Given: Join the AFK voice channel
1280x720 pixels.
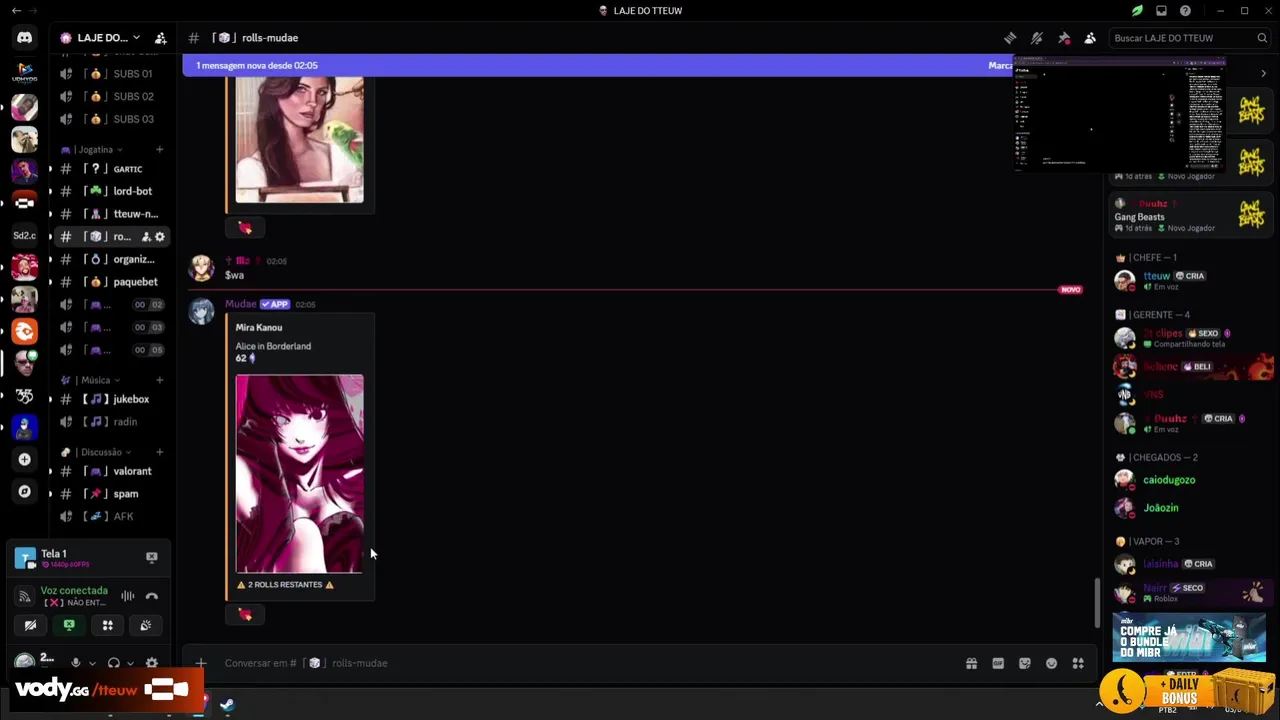Looking at the screenshot, I should (112, 516).
